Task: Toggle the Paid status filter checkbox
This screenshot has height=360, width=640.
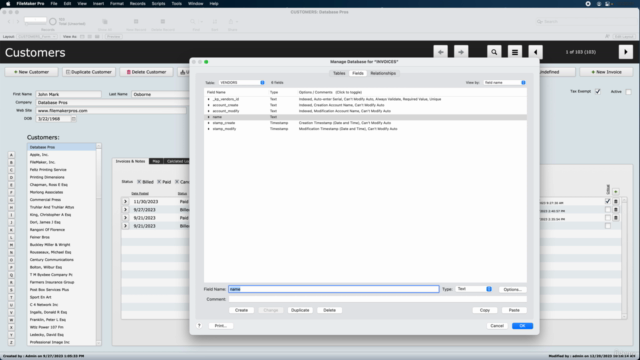Action: 159,182
